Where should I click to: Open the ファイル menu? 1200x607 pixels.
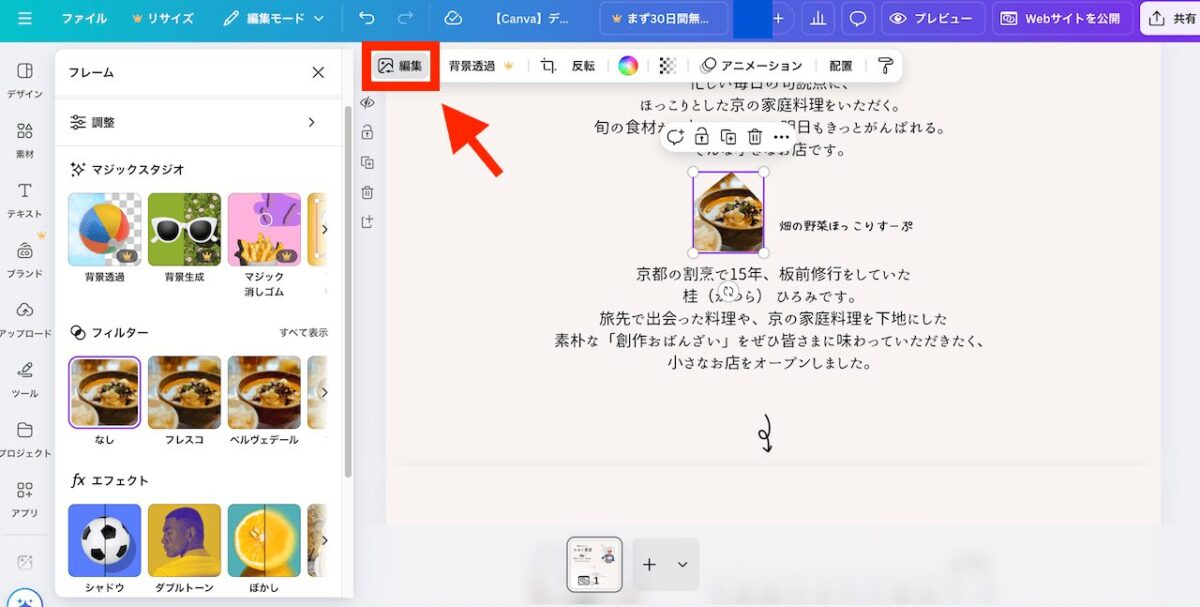[84, 19]
